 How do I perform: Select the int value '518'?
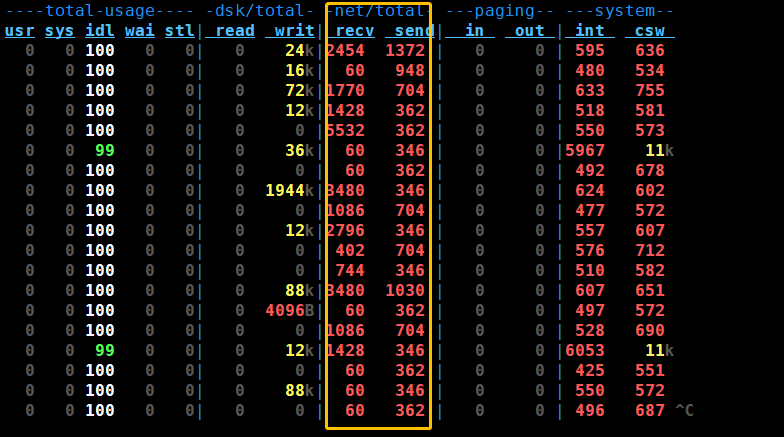tap(590, 110)
